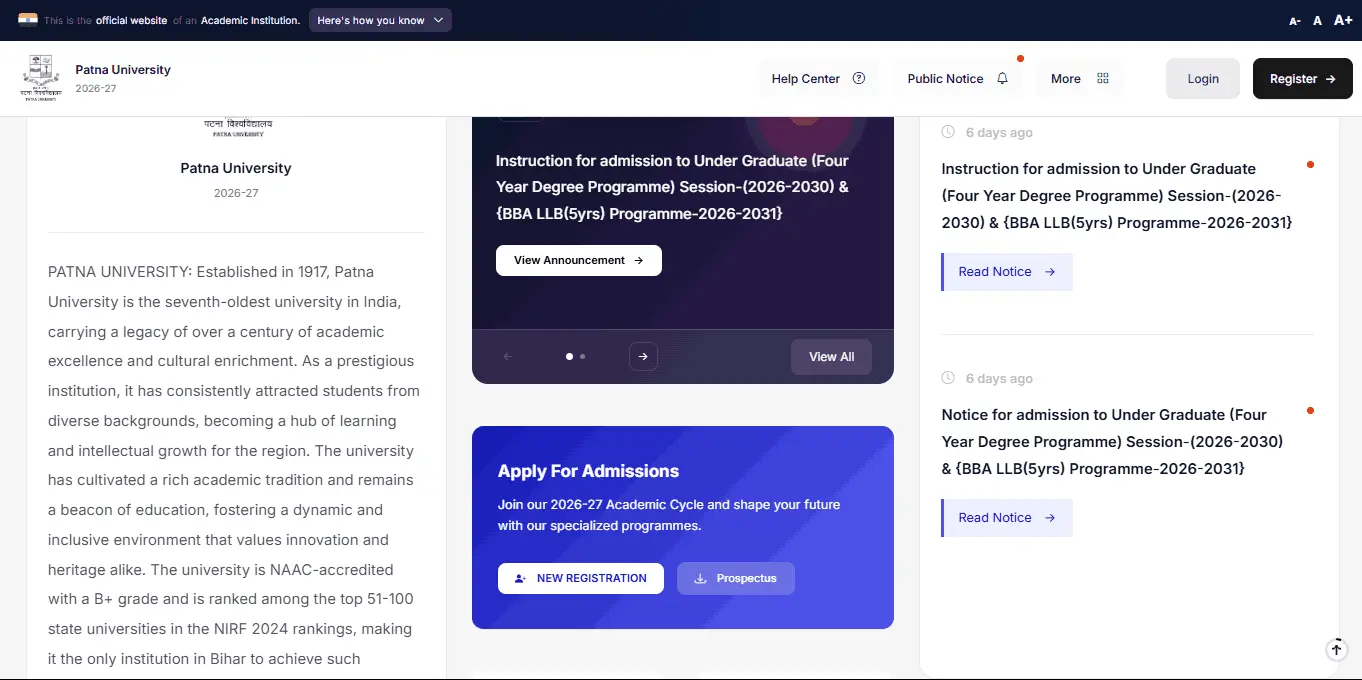Image resolution: width=1362 pixels, height=680 pixels.
Task: Click the scroll-to-top arrow icon
Action: coord(1337,649)
